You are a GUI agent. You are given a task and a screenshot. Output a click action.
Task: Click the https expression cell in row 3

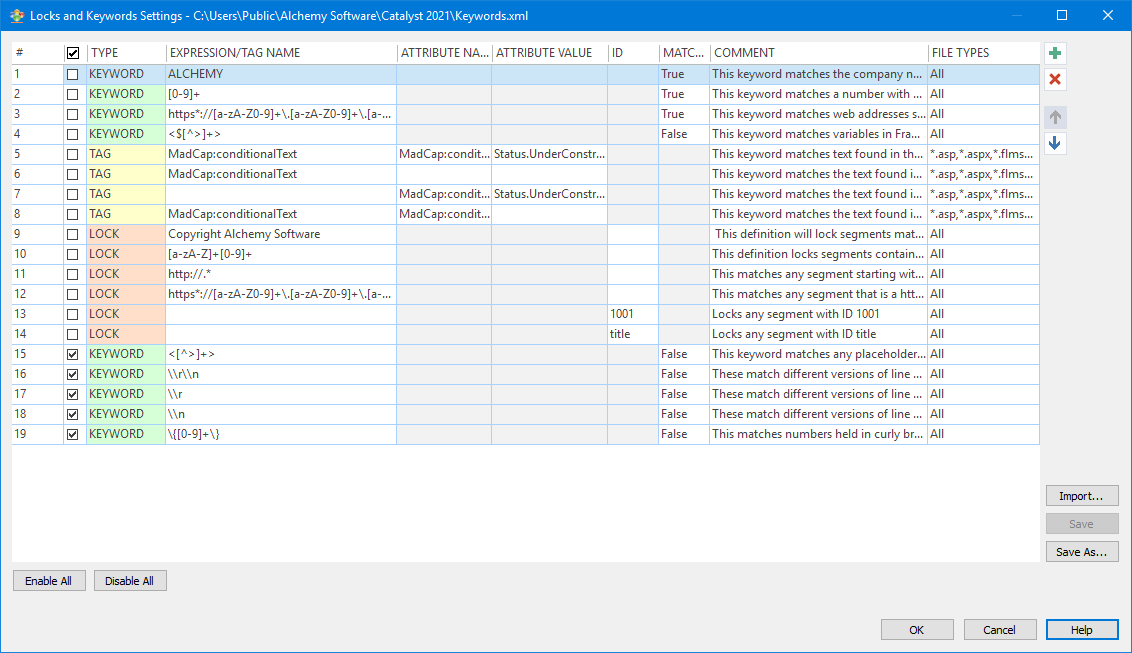click(281, 114)
